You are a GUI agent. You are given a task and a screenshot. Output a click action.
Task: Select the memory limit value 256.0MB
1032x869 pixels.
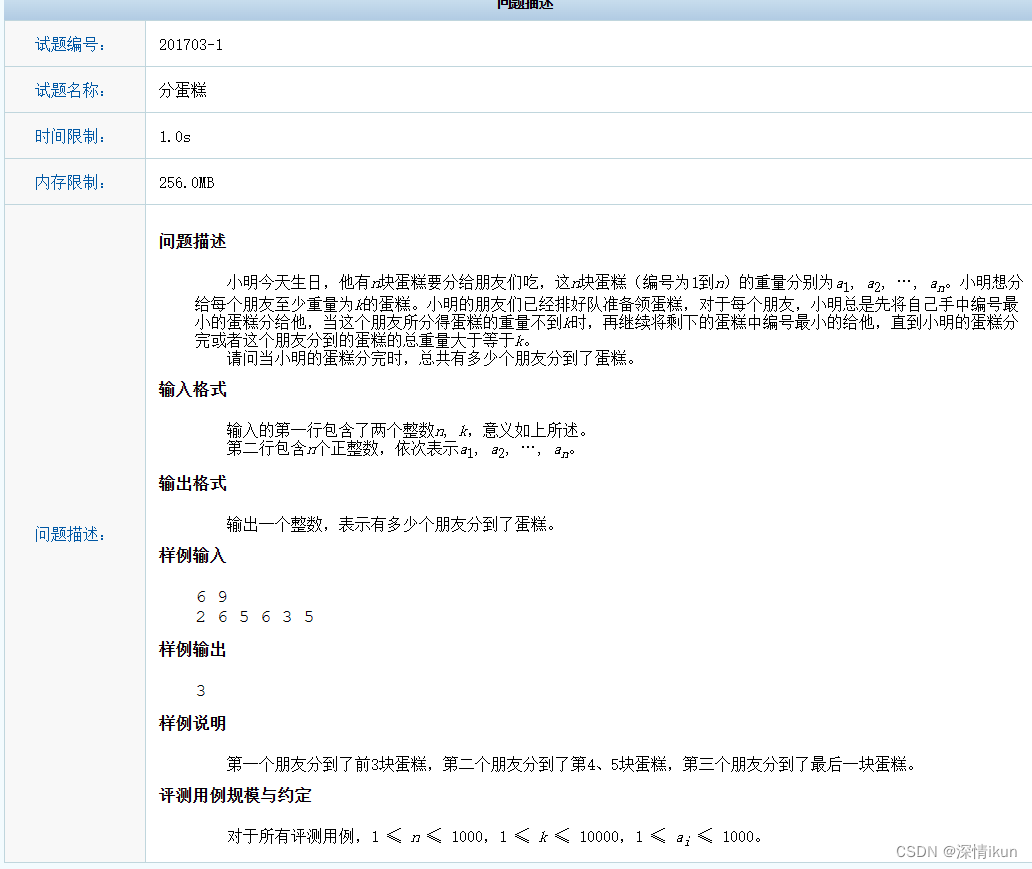point(187,183)
